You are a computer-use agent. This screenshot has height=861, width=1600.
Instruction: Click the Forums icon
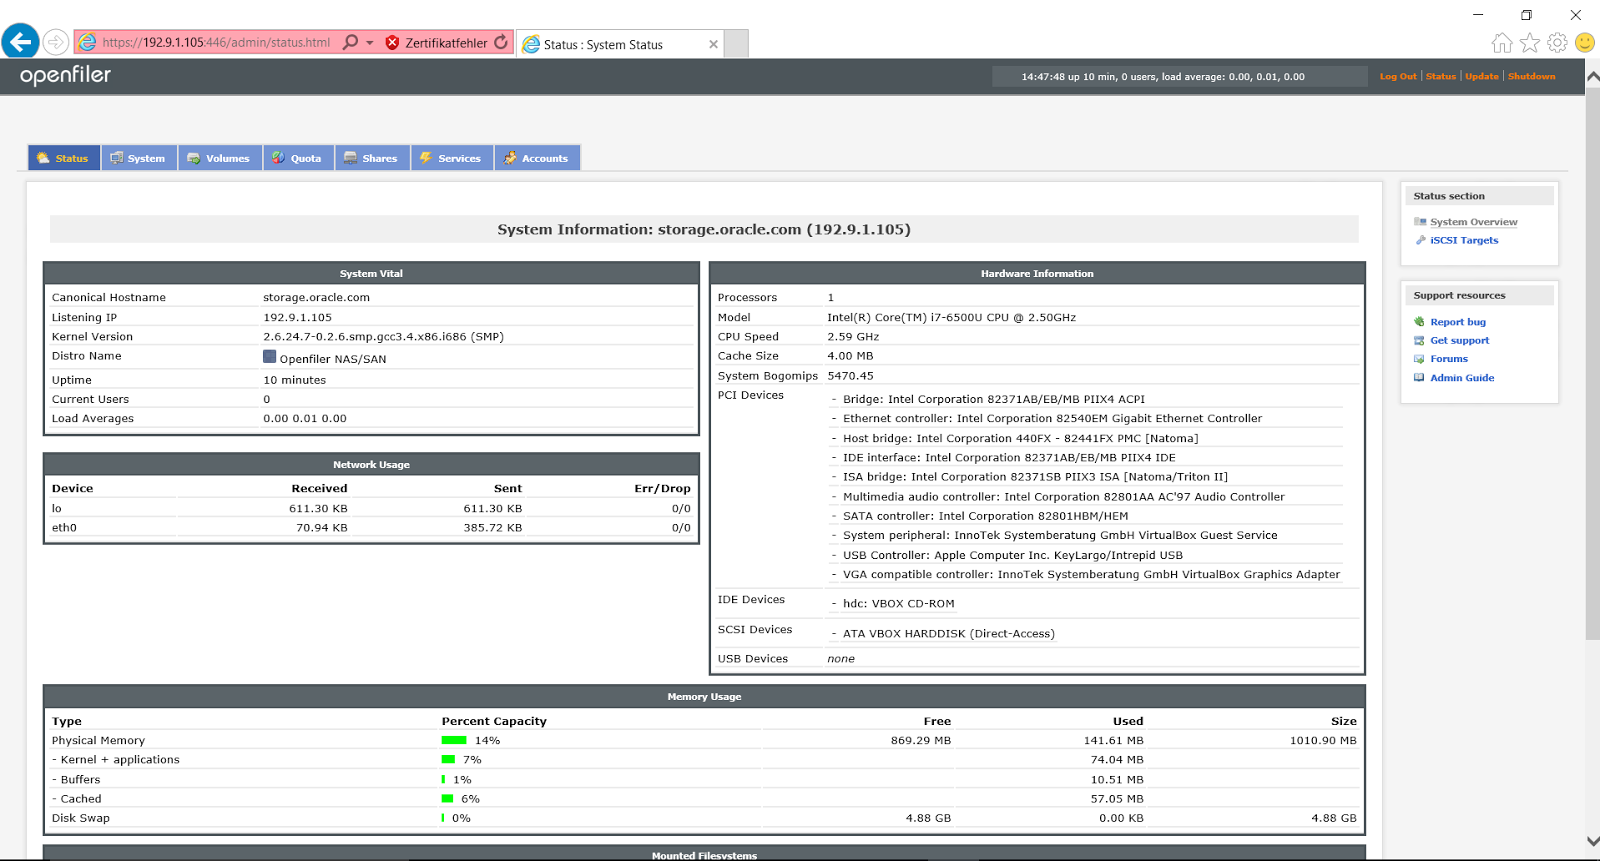(x=1419, y=359)
